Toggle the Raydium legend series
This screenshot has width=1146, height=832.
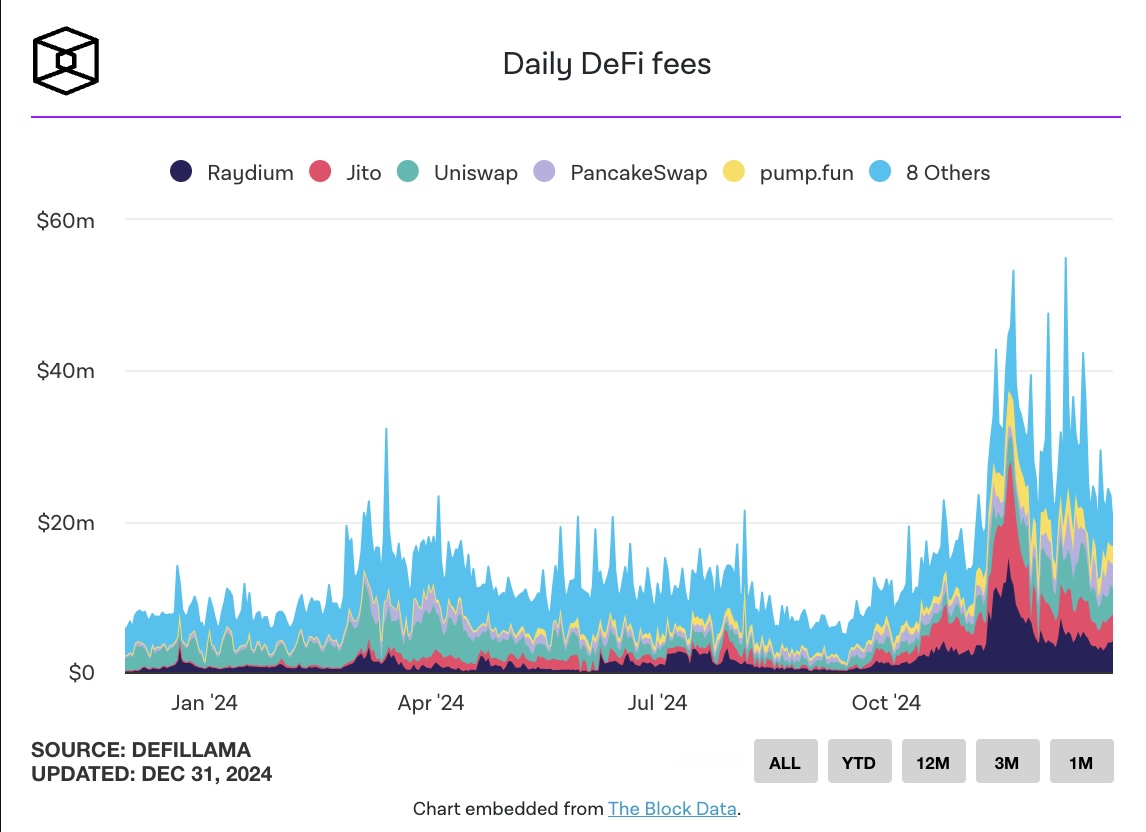(x=232, y=173)
